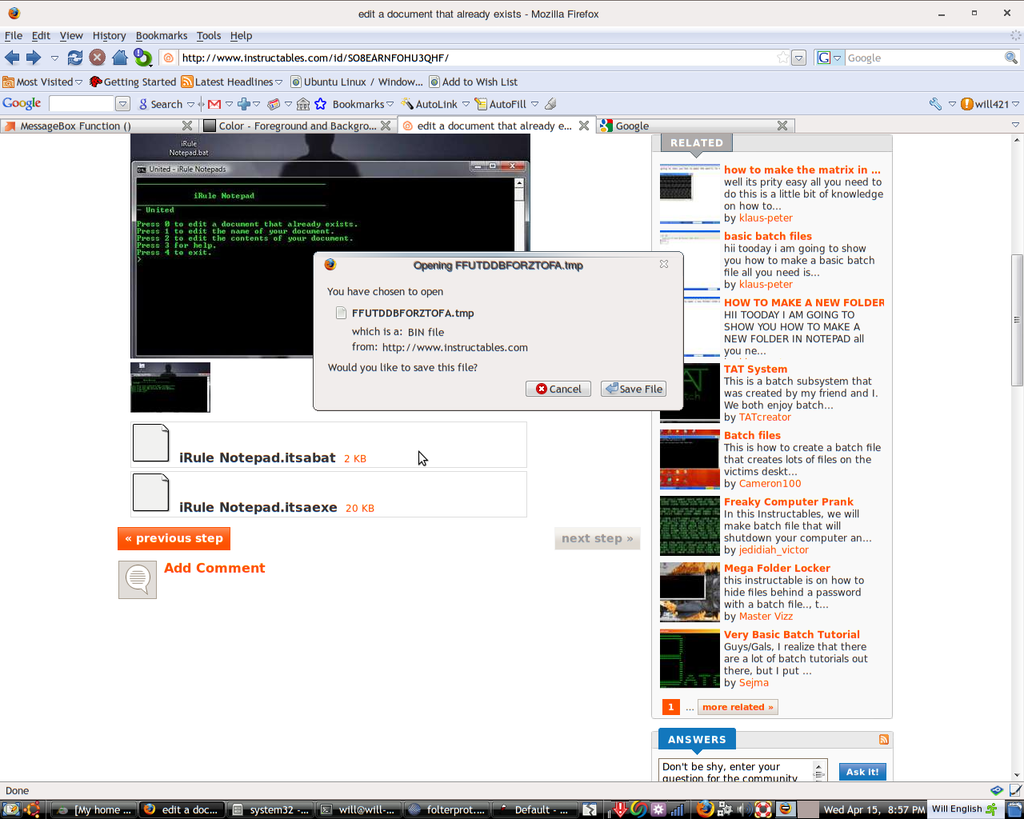Cancel the file download dialog
1024x819 pixels.
point(558,389)
